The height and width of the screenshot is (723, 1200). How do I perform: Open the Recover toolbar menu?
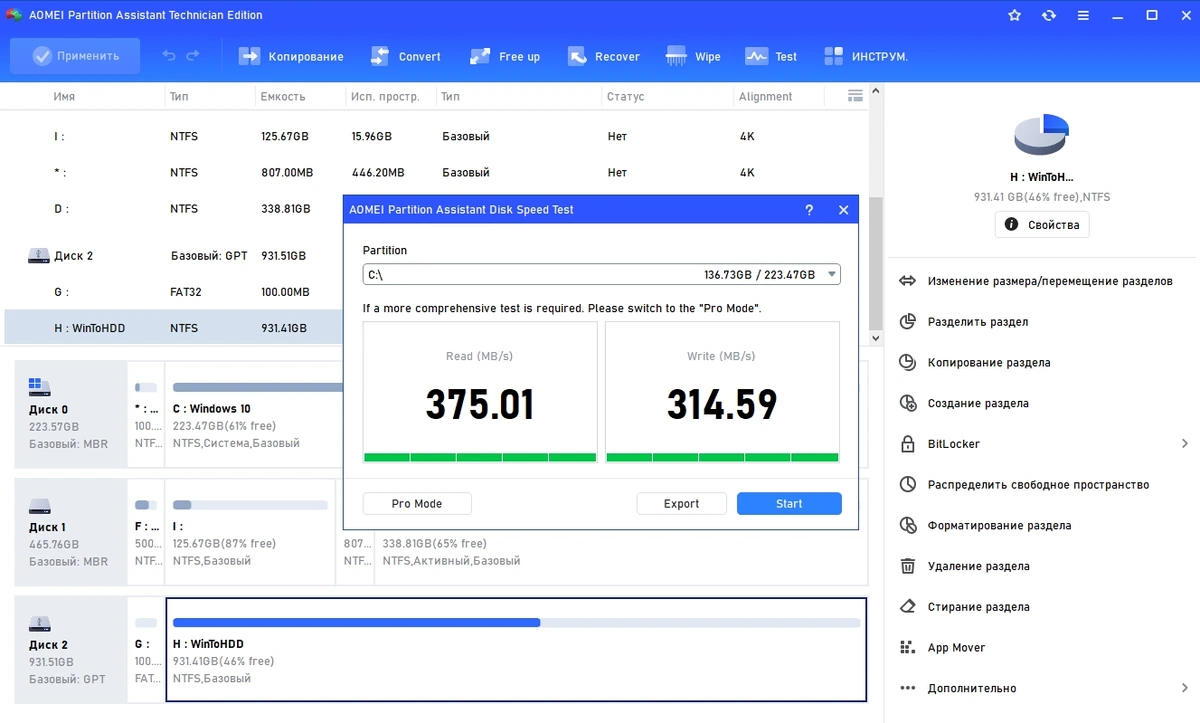603,56
